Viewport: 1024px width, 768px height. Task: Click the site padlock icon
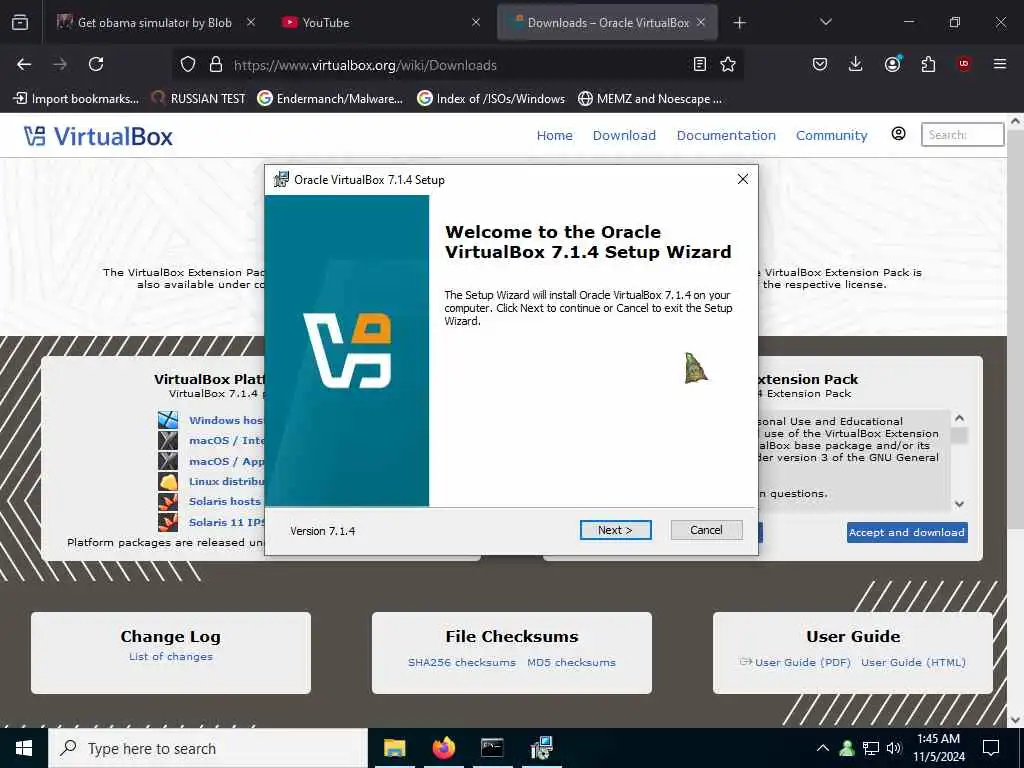click(216, 64)
